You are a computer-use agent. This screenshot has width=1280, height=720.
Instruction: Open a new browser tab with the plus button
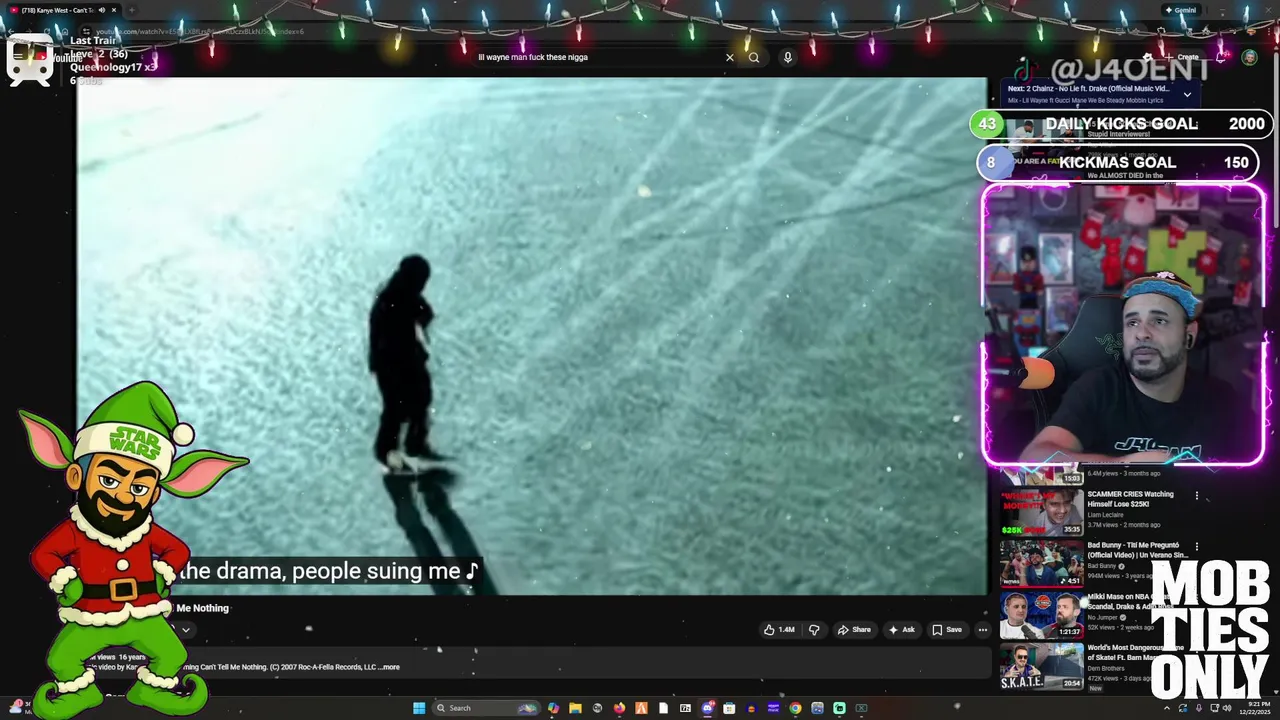click(131, 10)
